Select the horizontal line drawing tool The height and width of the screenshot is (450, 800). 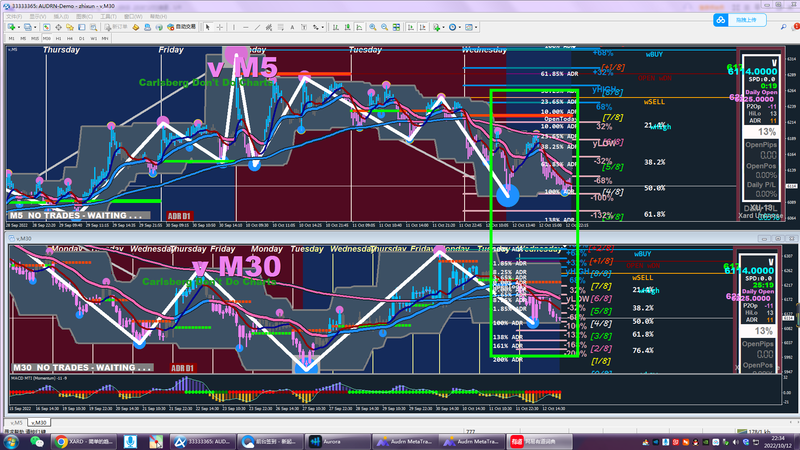pyautogui.click(x=246, y=27)
